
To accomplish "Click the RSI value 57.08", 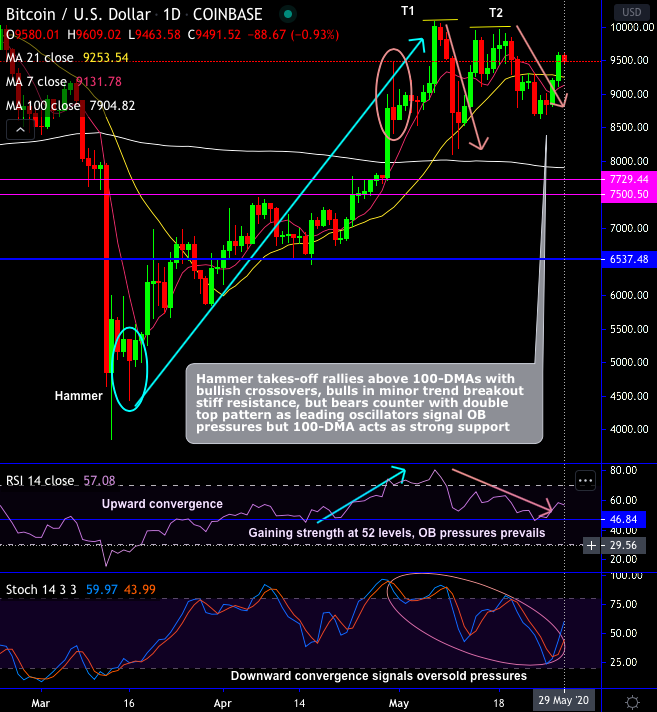I will tap(99, 480).
